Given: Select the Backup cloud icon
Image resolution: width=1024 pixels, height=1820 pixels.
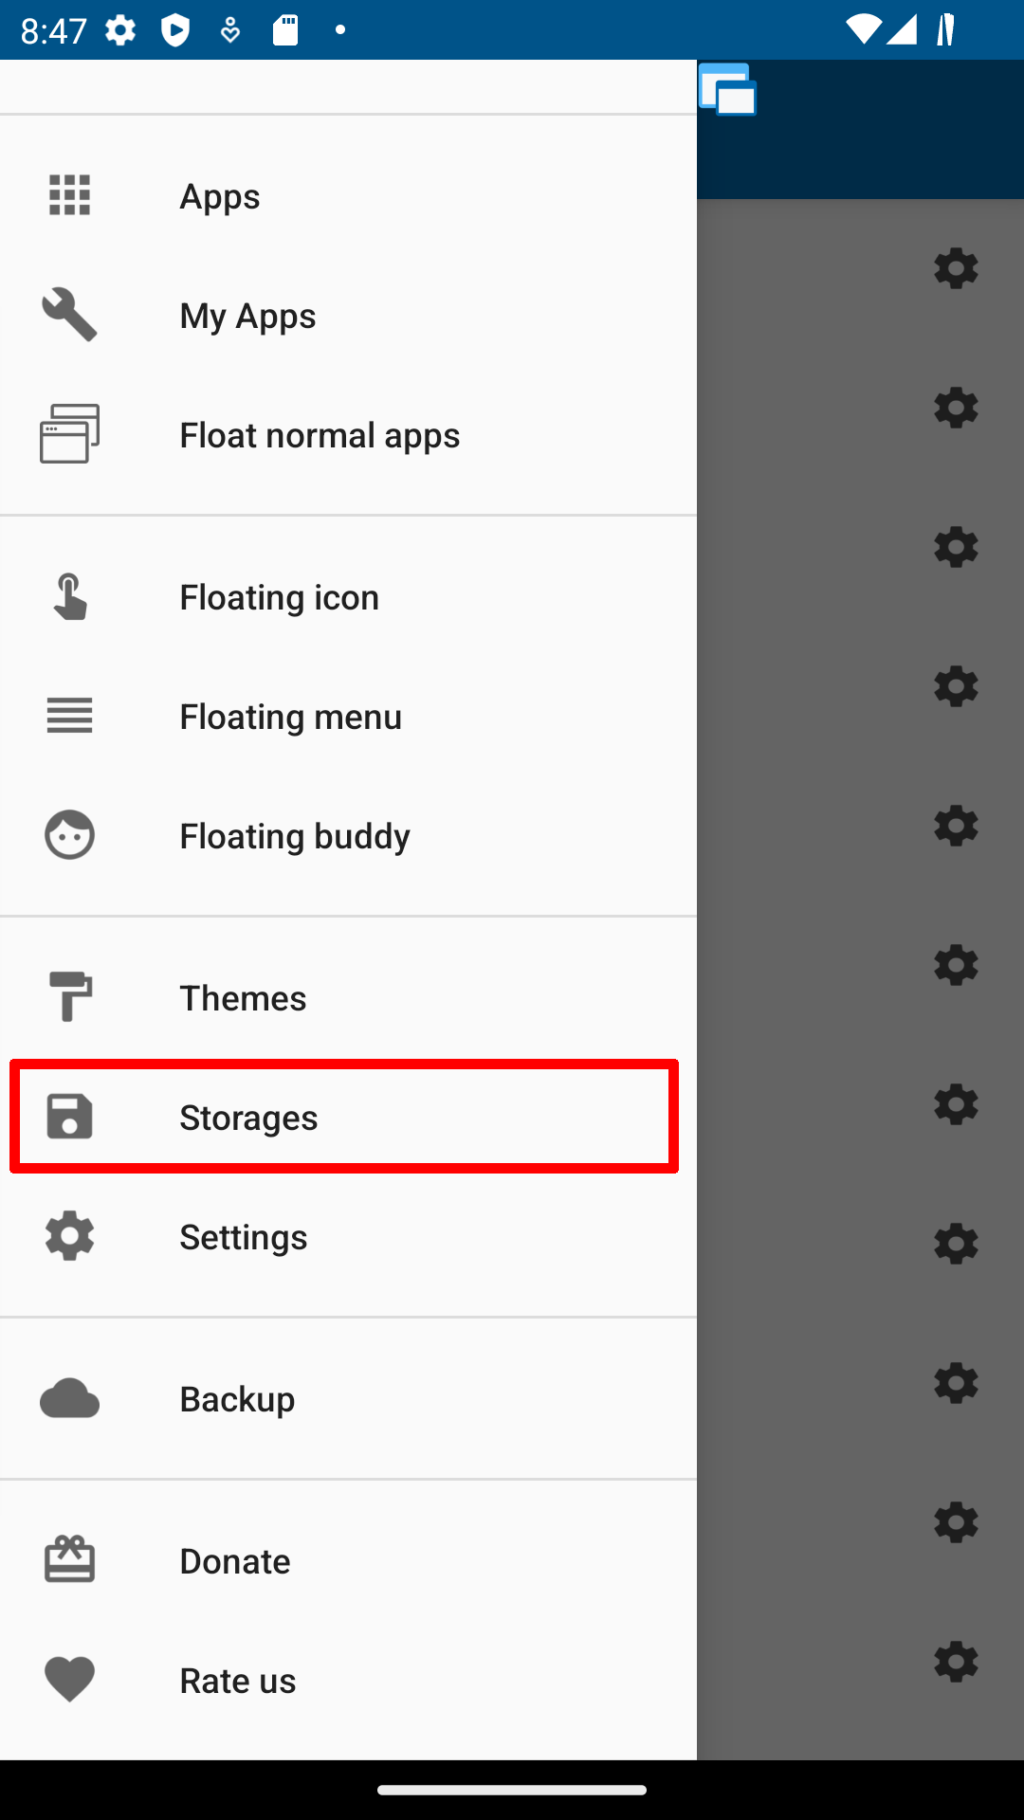Looking at the screenshot, I should click(68, 1399).
